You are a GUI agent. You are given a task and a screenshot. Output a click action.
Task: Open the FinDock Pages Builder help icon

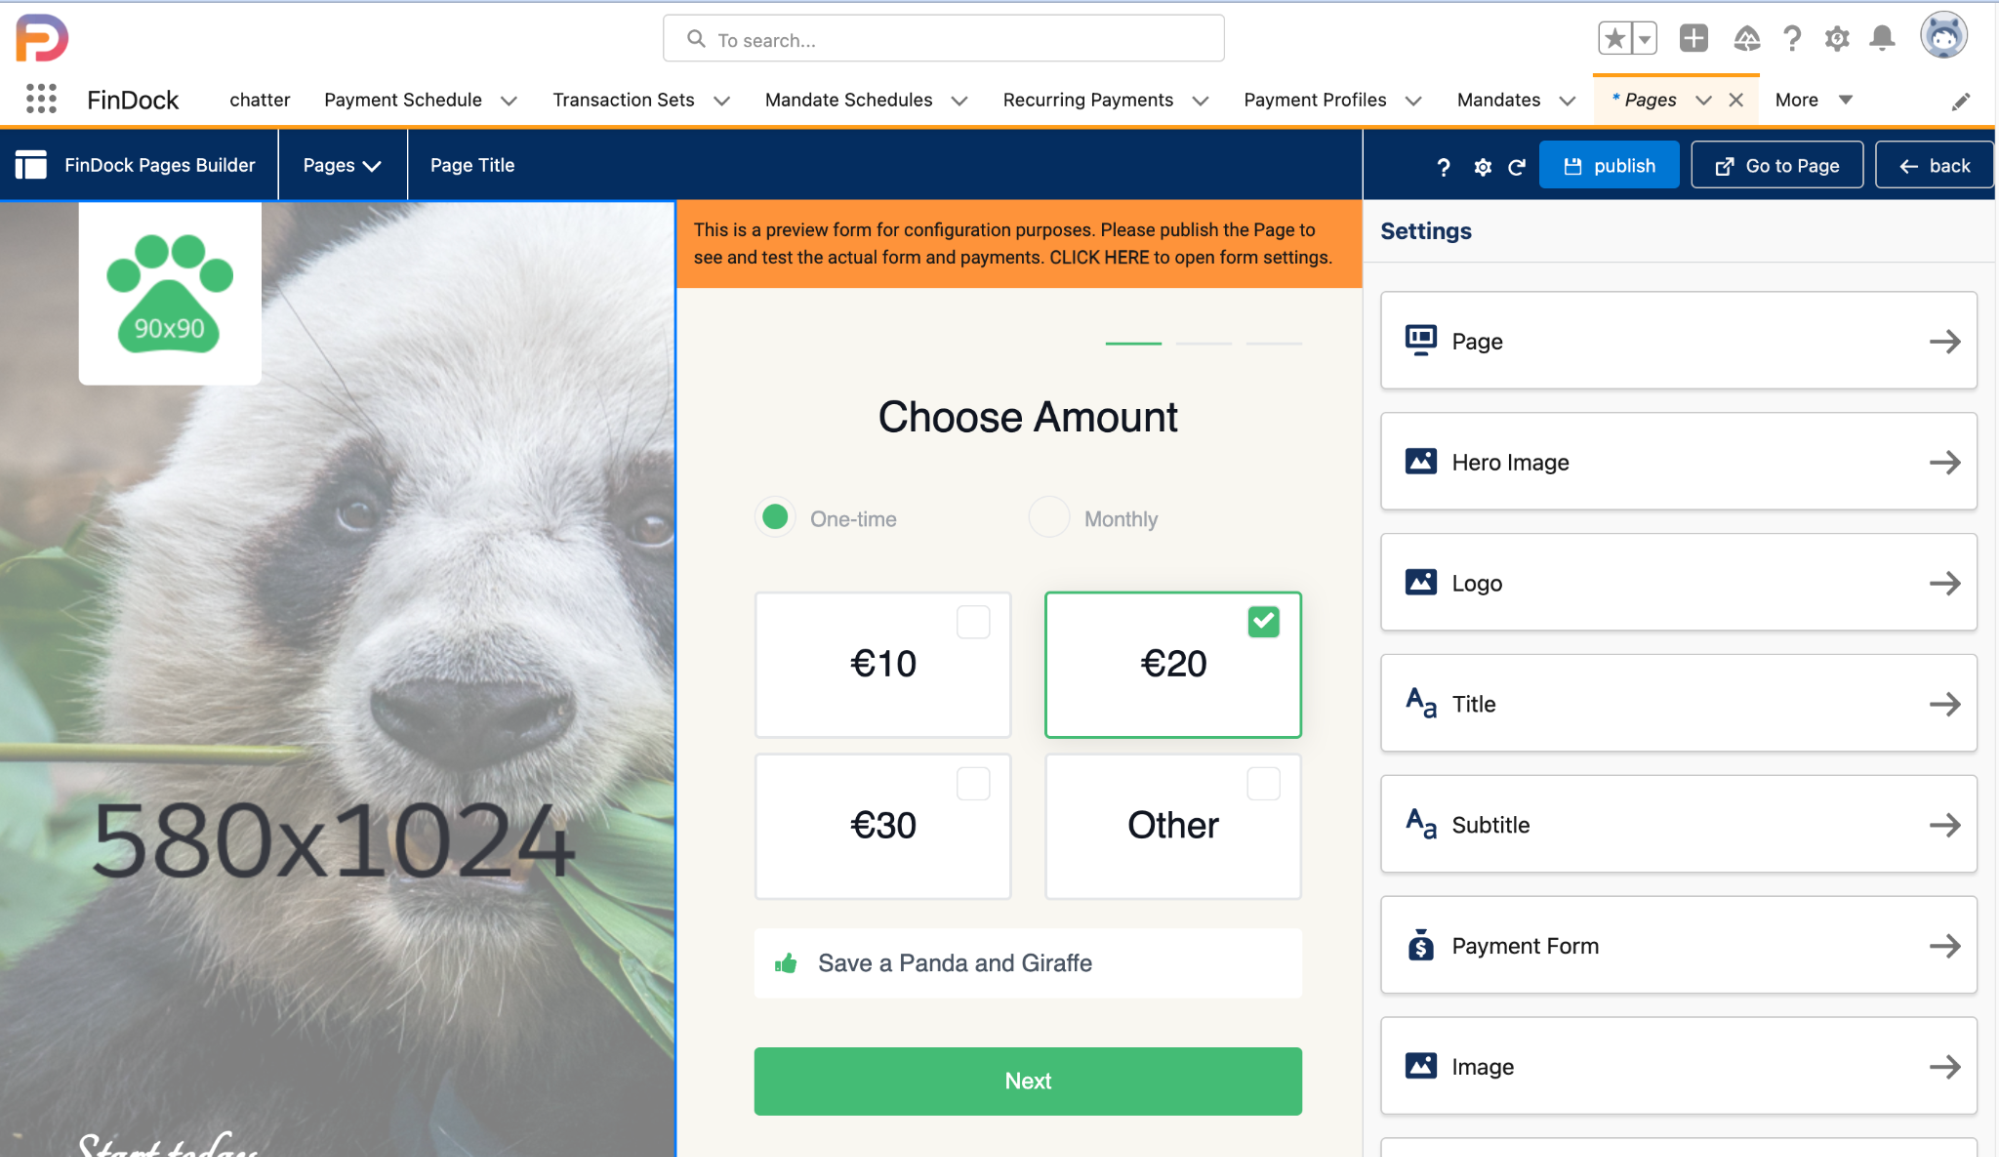point(1441,165)
